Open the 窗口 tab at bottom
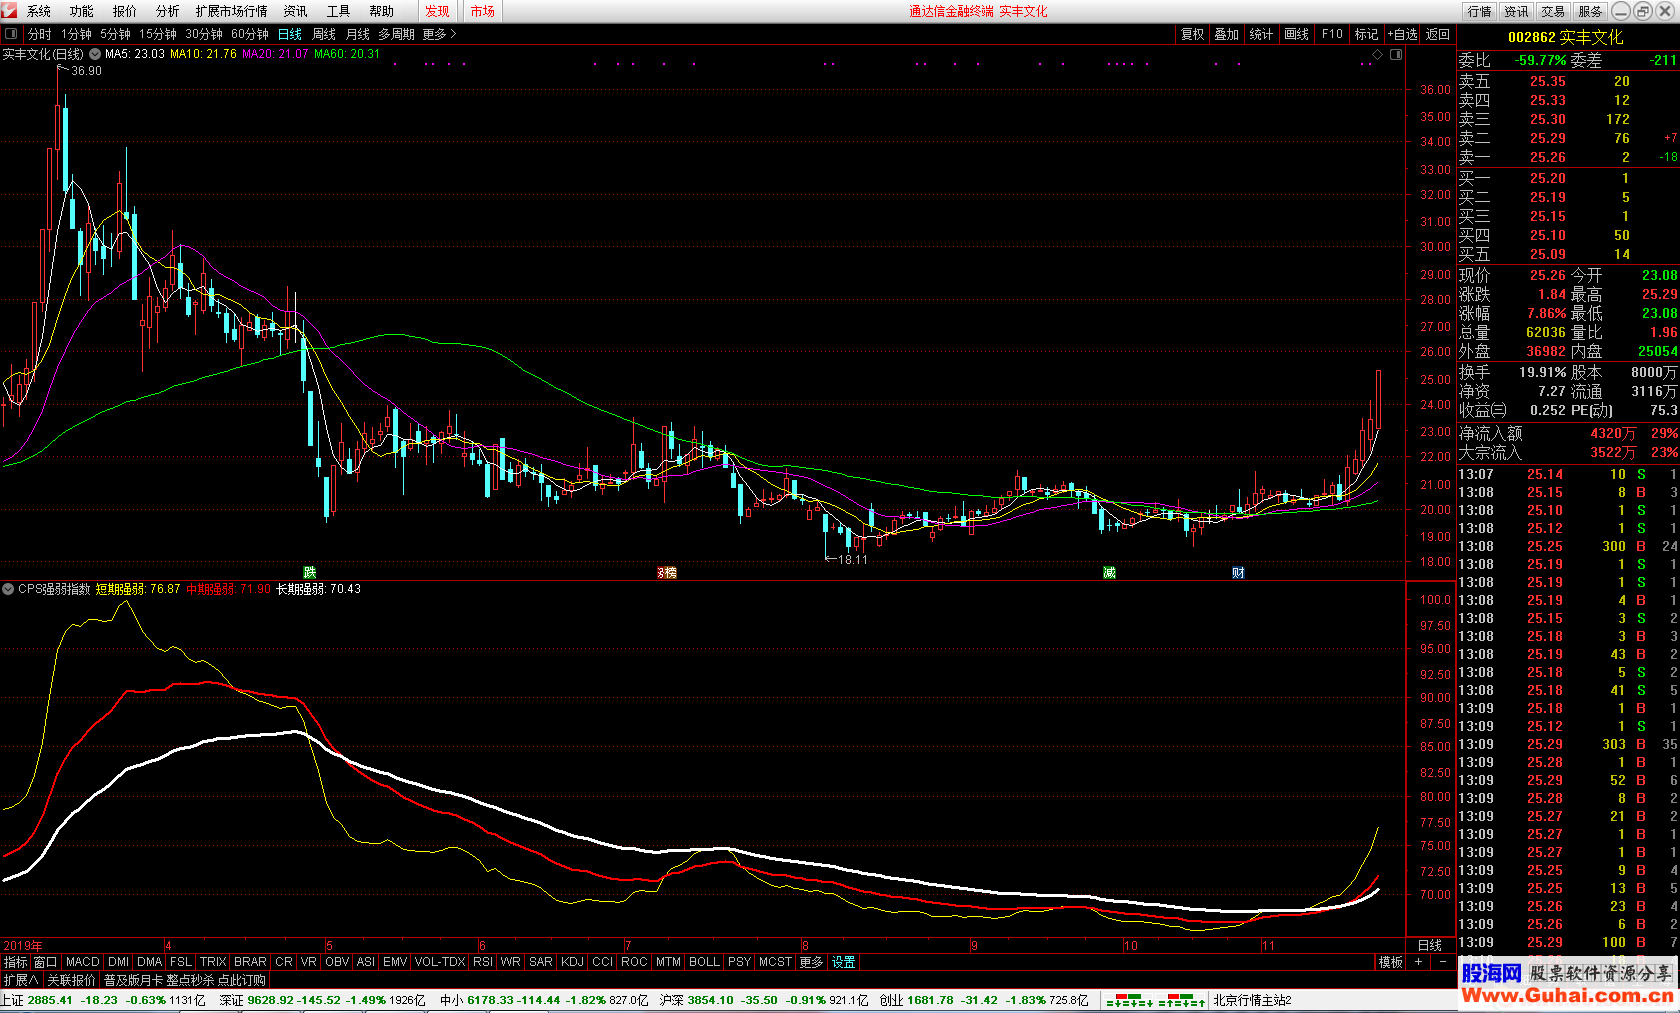 (45, 962)
